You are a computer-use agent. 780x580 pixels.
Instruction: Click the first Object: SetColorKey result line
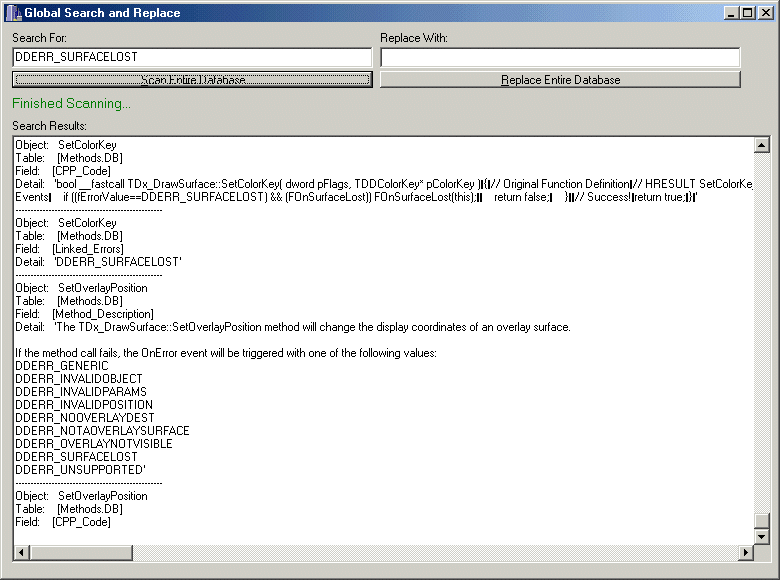pyautogui.click(x=66, y=146)
